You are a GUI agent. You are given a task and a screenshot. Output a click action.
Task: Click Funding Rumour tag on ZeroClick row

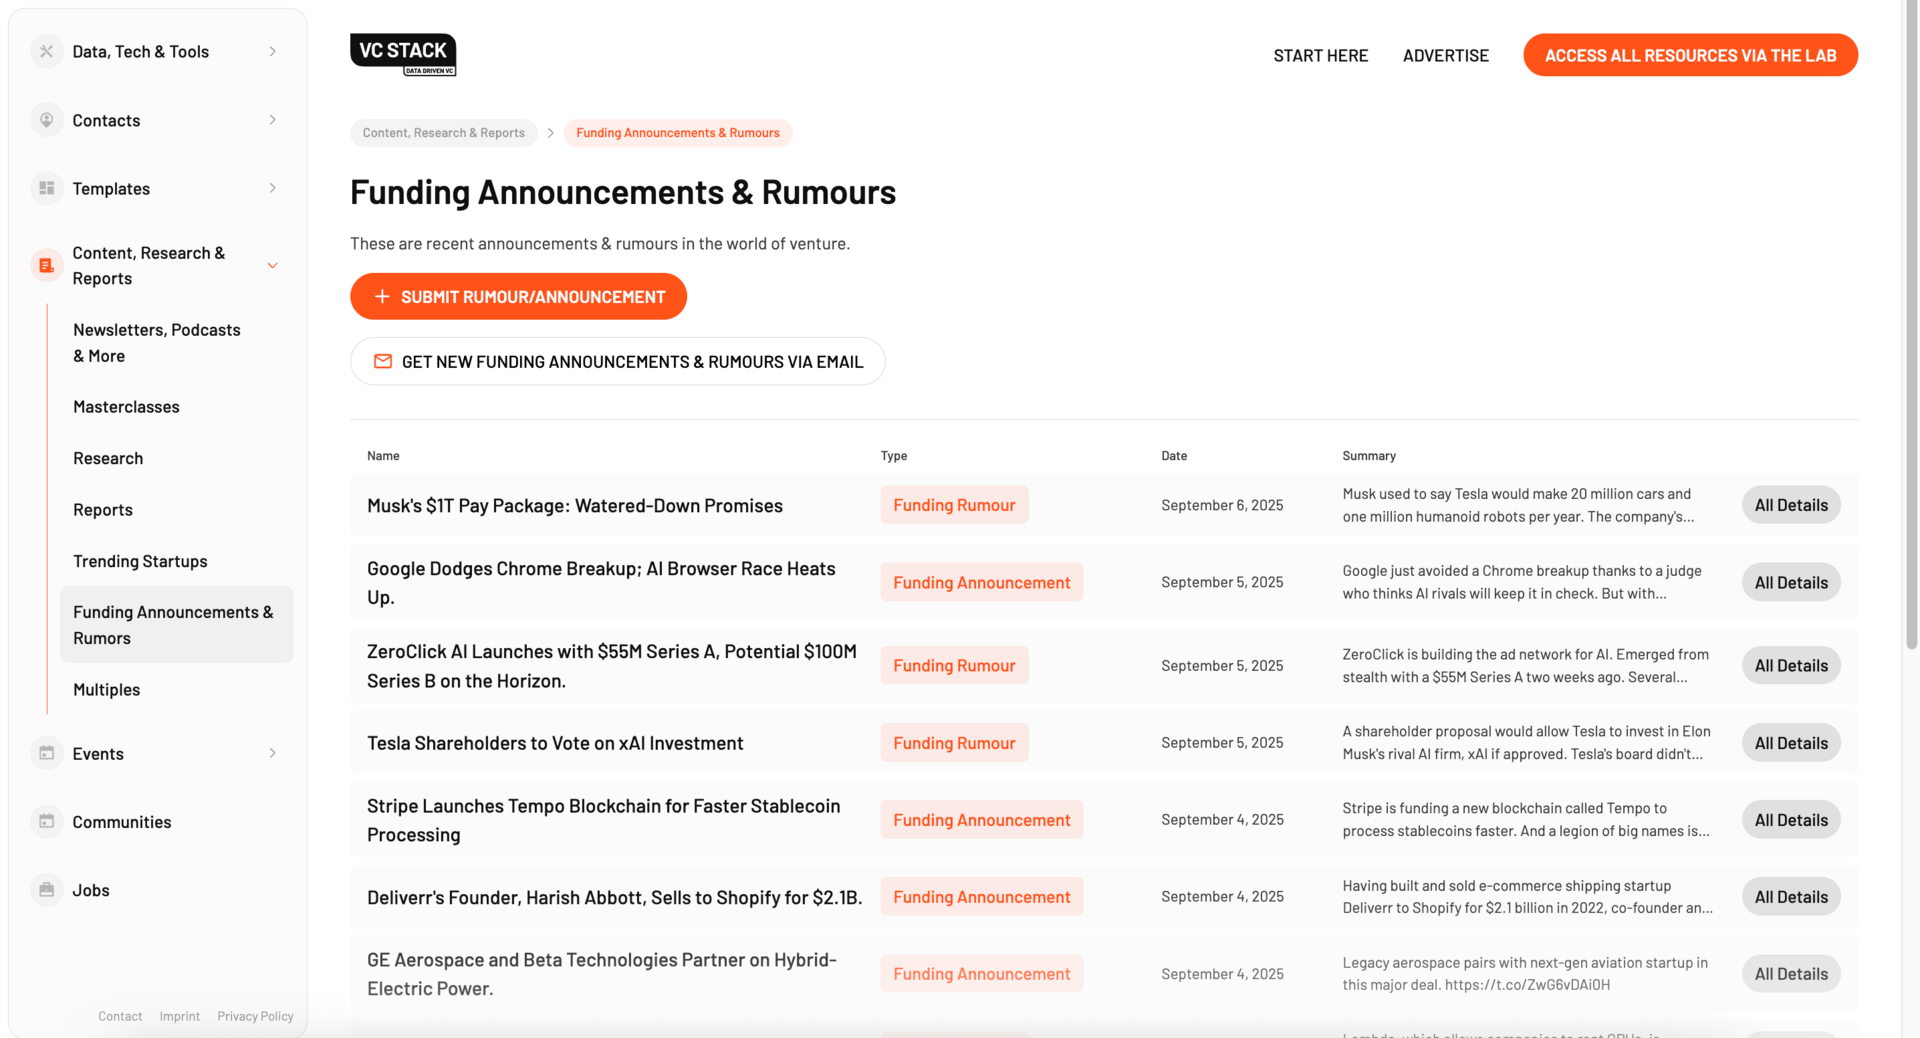954,665
